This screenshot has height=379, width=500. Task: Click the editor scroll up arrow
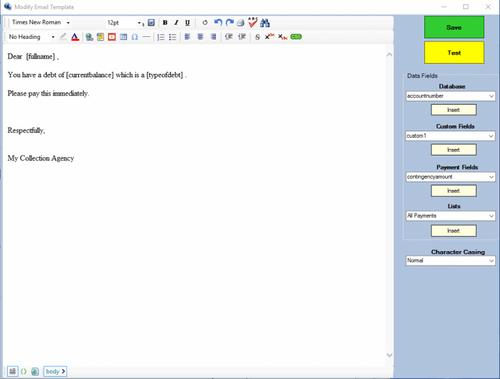coord(389,55)
